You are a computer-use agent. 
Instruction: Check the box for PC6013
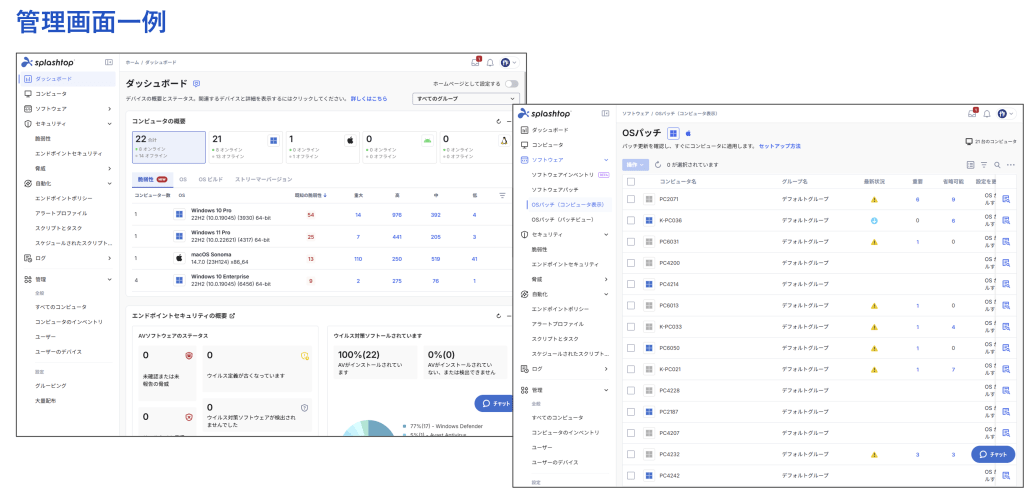(631, 306)
